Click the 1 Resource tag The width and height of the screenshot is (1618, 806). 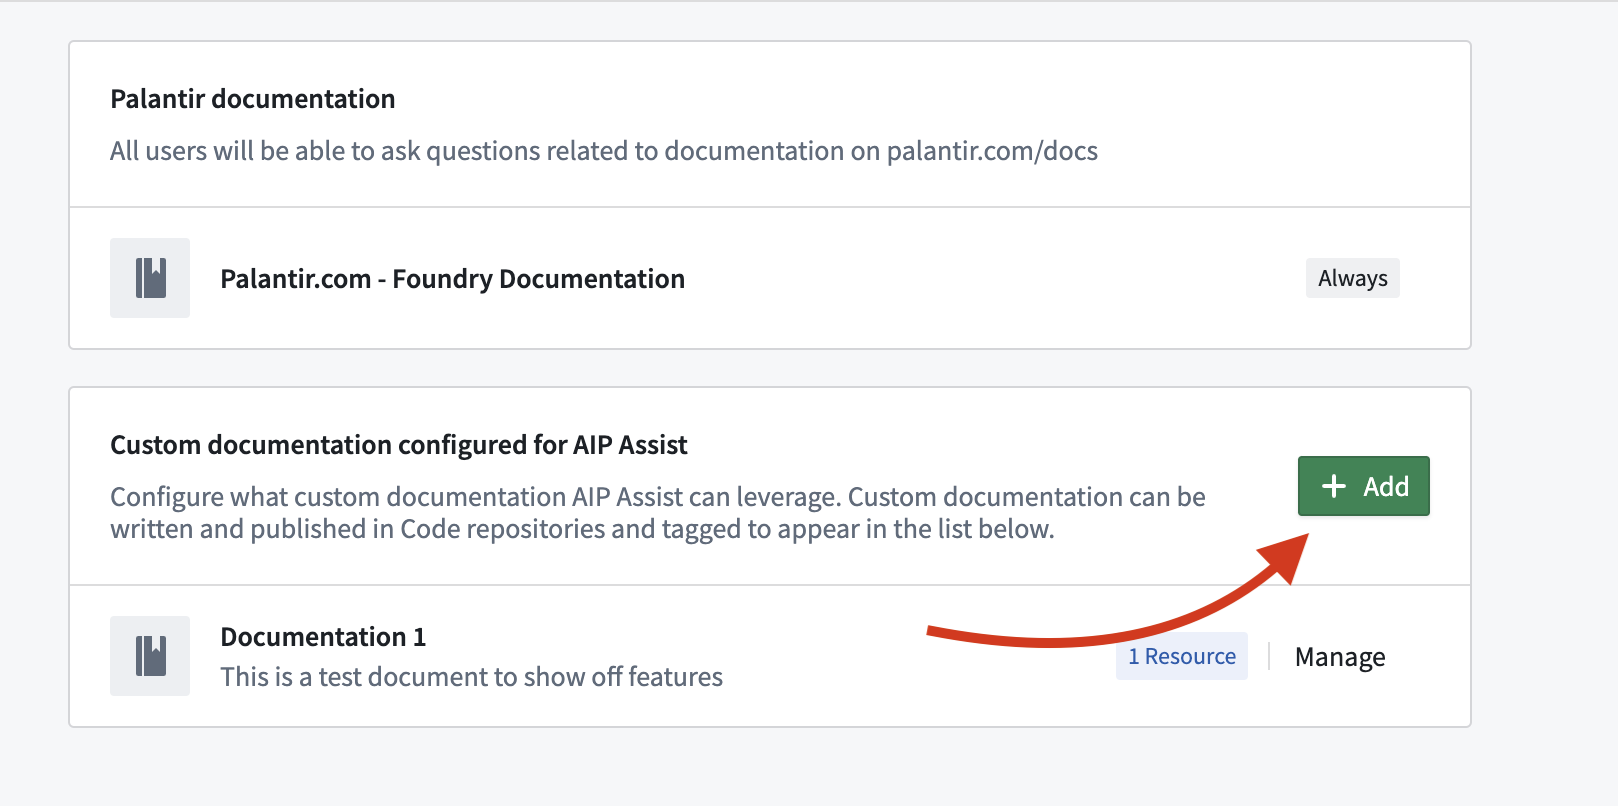[1182, 656]
